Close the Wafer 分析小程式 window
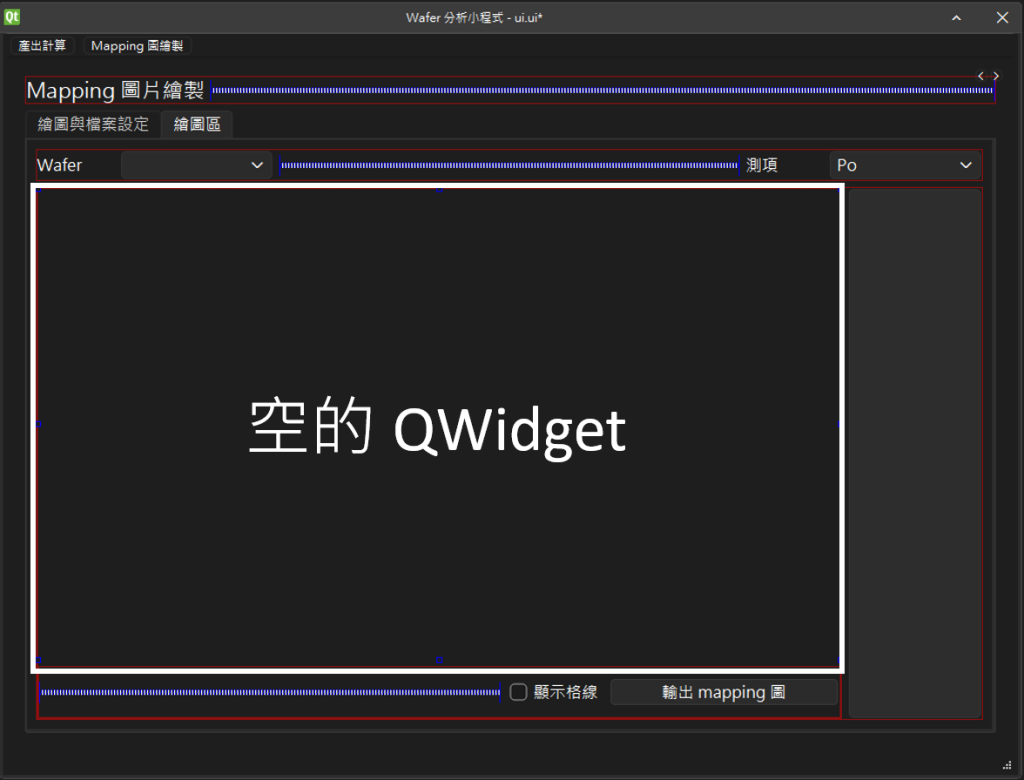 click(1002, 18)
